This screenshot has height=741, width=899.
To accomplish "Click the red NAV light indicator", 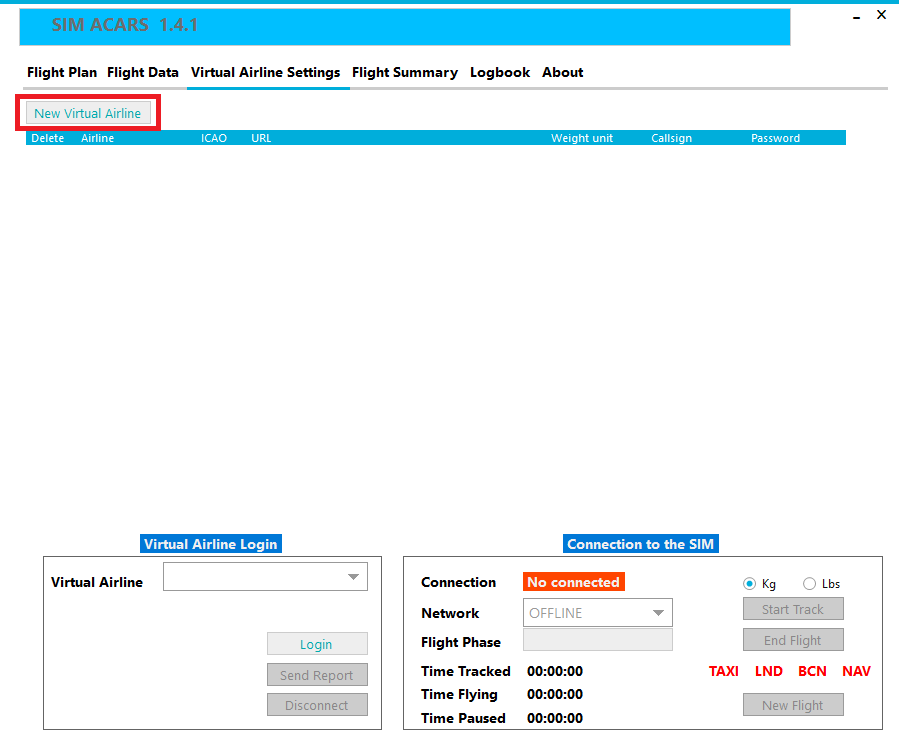I will (x=856, y=671).
